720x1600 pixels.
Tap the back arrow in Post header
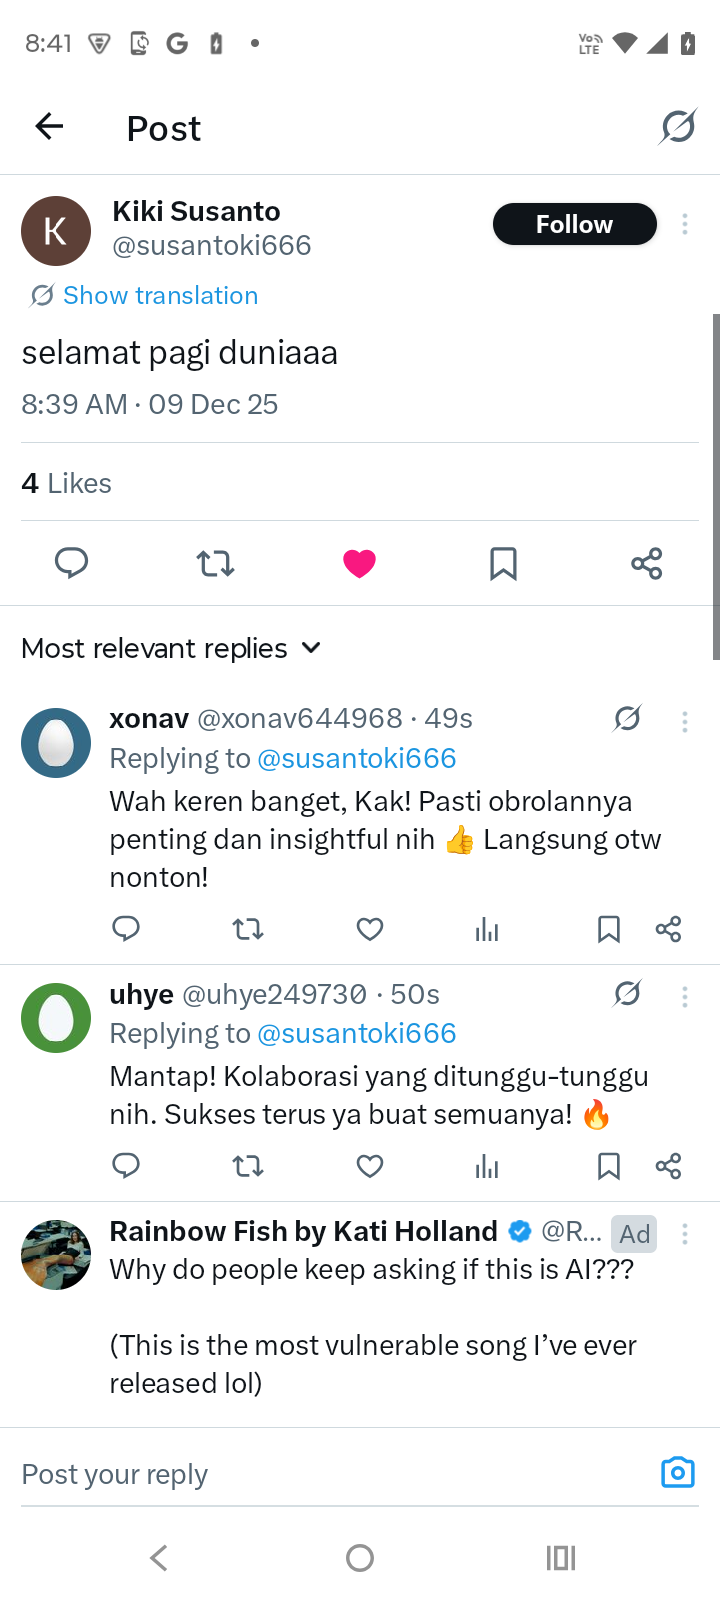(49, 127)
